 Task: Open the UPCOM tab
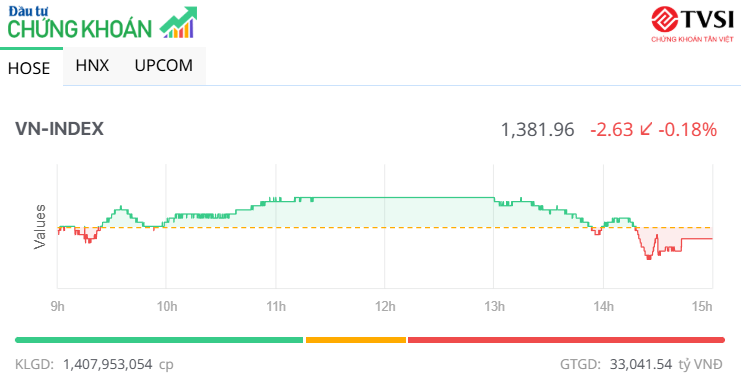(x=164, y=65)
